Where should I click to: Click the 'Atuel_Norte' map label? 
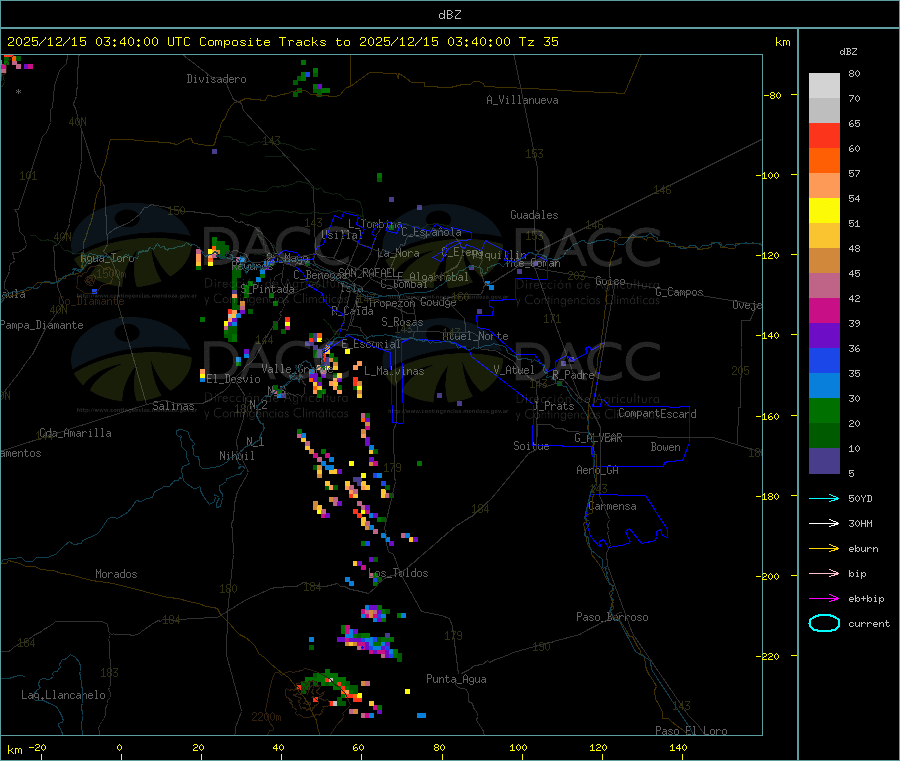(x=475, y=336)
